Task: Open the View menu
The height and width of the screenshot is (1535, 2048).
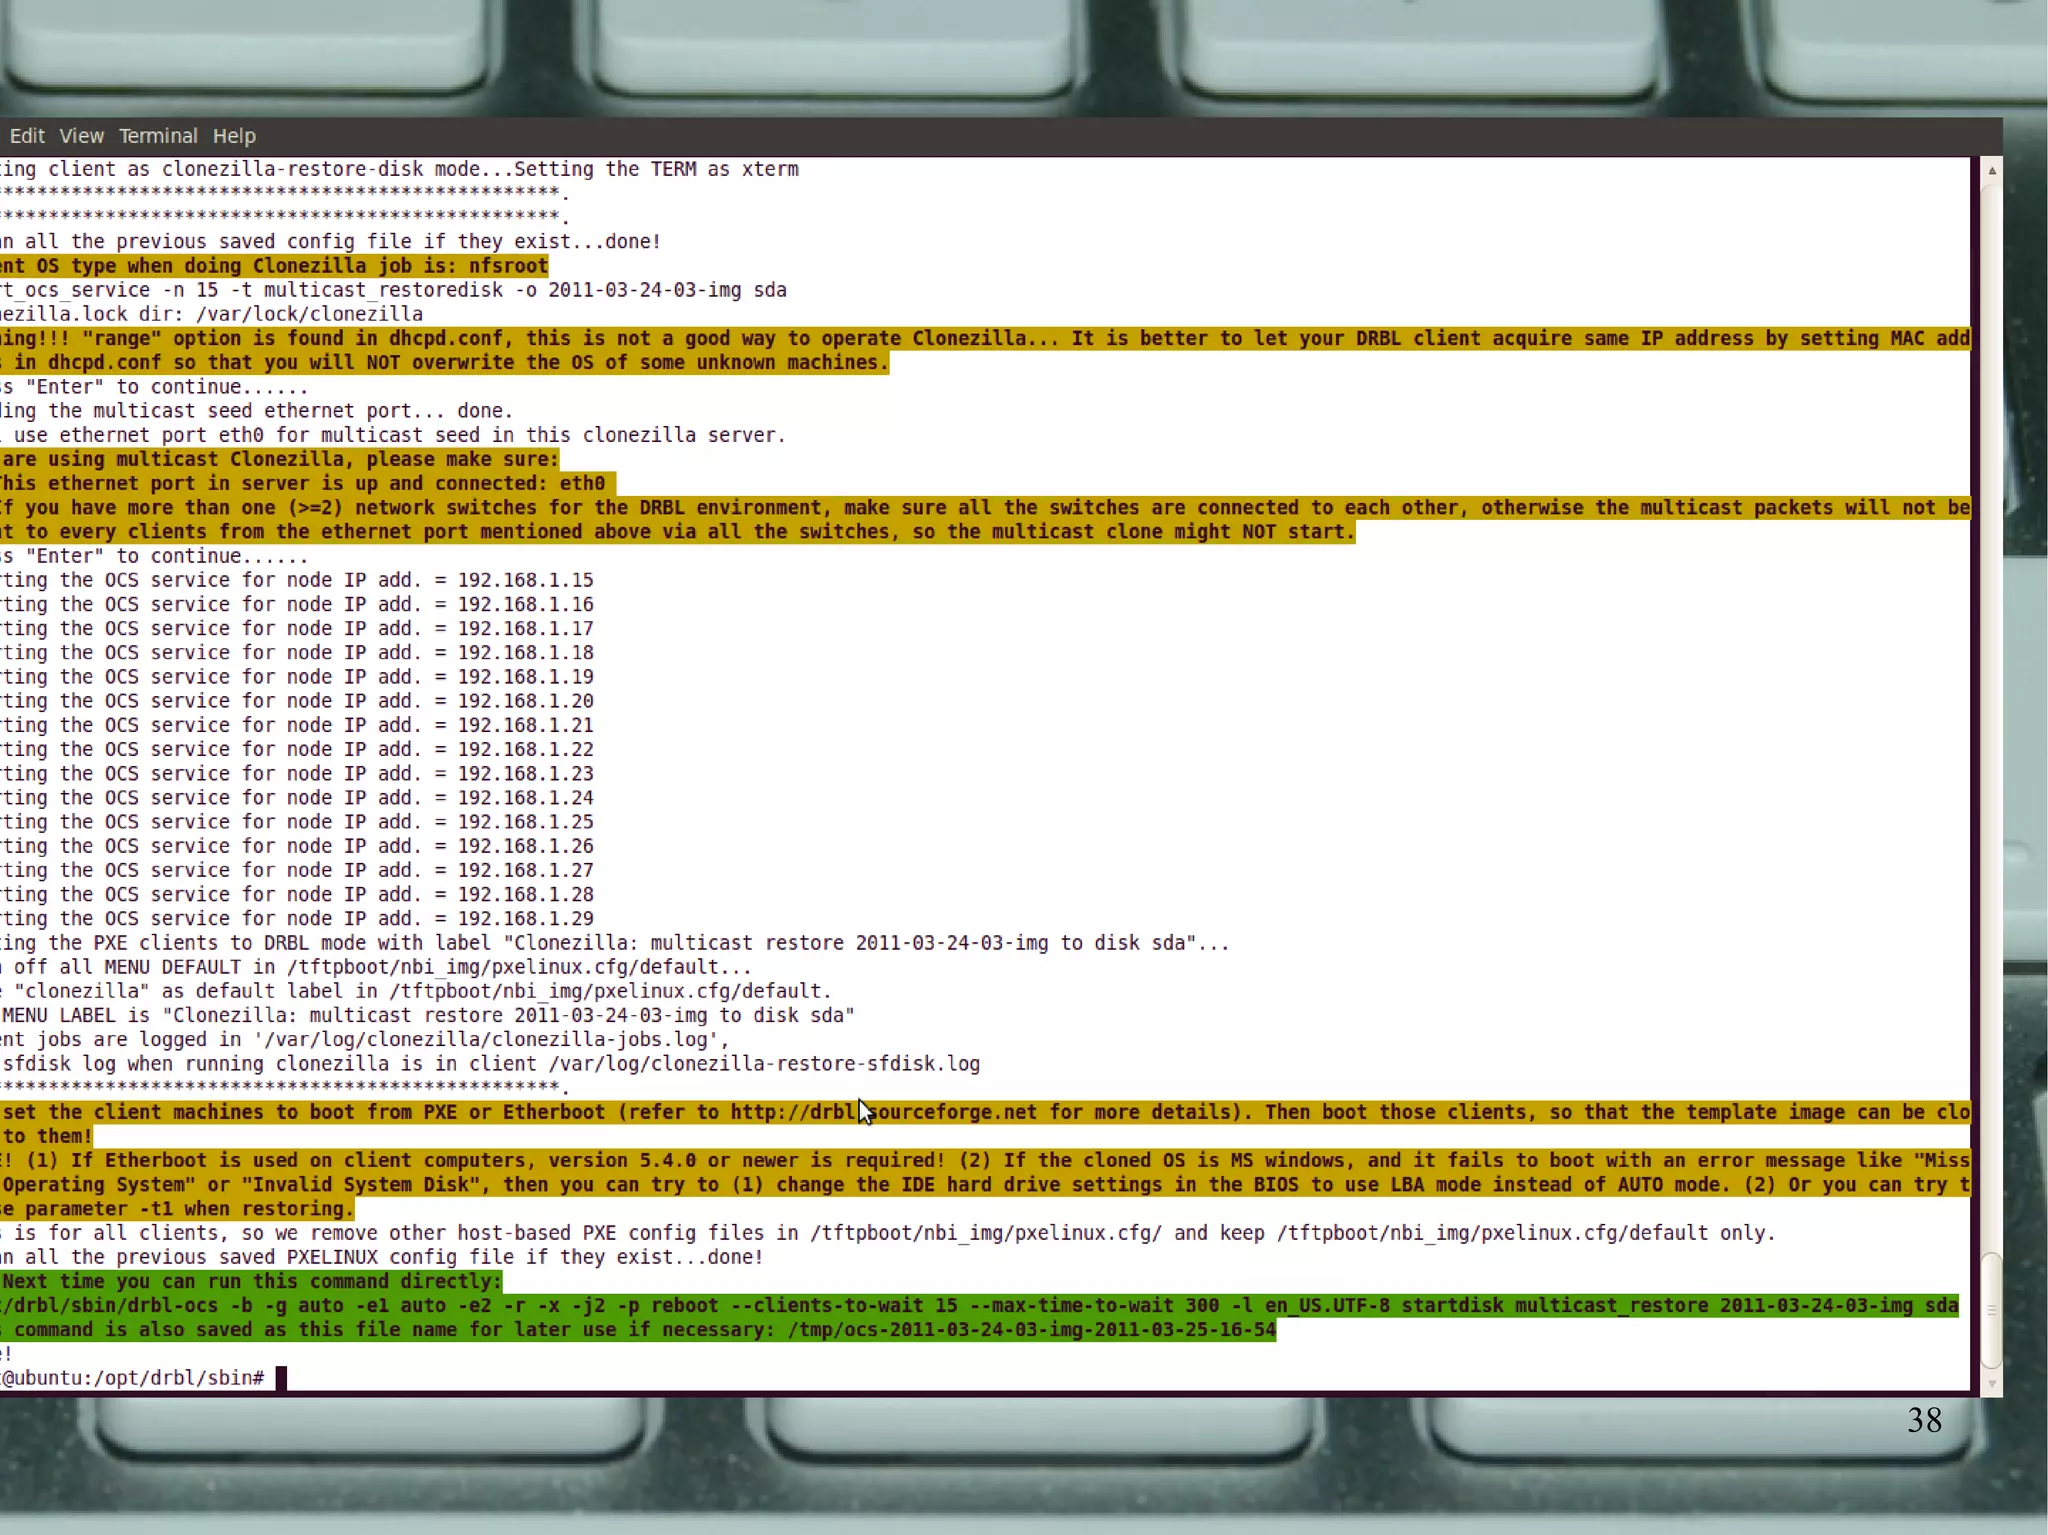Action: point(81,136)
